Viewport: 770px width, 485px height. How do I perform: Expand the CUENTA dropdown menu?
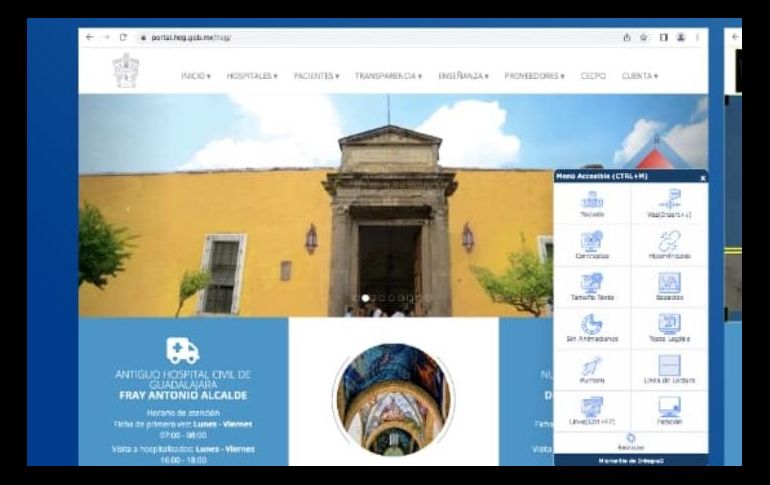coord(639,76)
